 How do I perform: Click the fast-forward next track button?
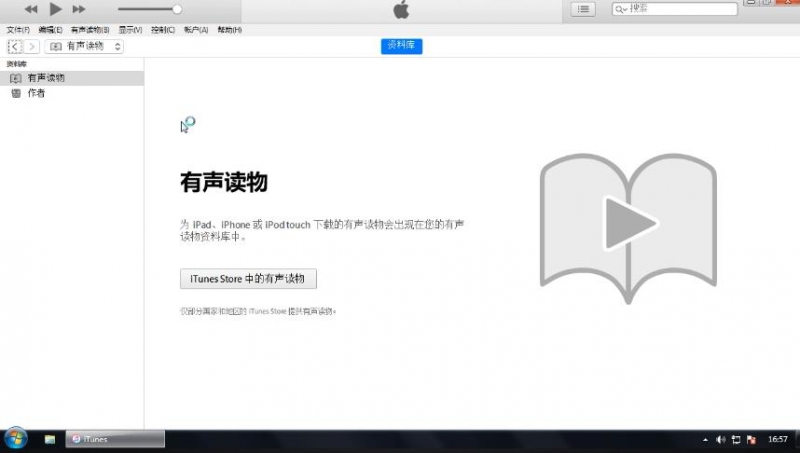pos(79,9)
